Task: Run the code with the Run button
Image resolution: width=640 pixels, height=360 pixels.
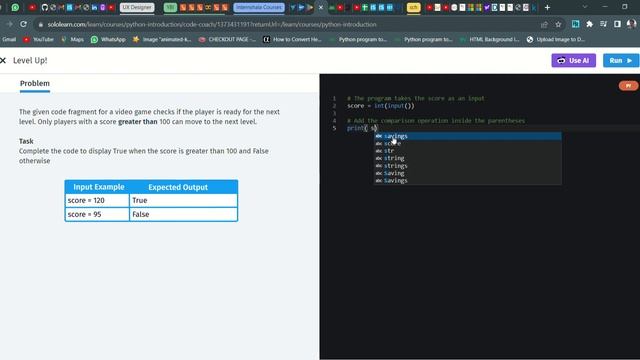Action: [x=621, y=60]
